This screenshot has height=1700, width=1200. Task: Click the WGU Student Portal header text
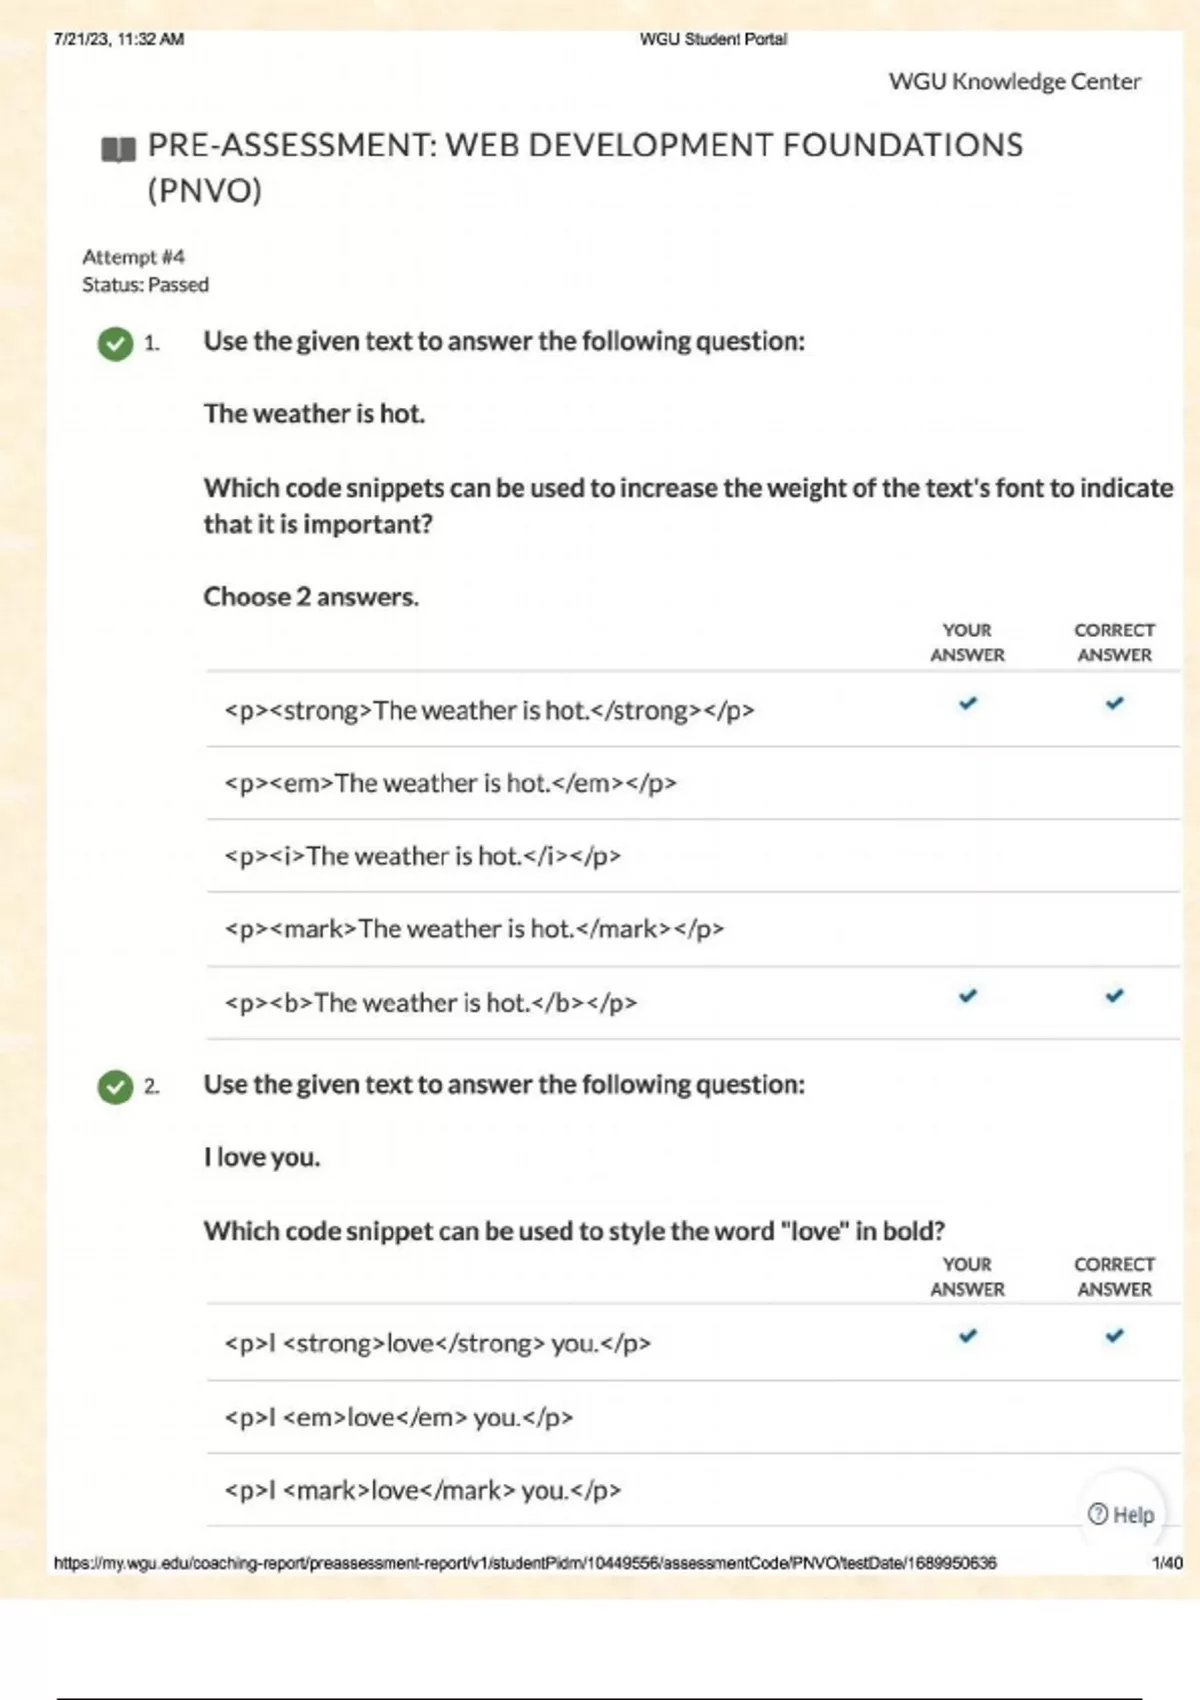pos(713,39)
